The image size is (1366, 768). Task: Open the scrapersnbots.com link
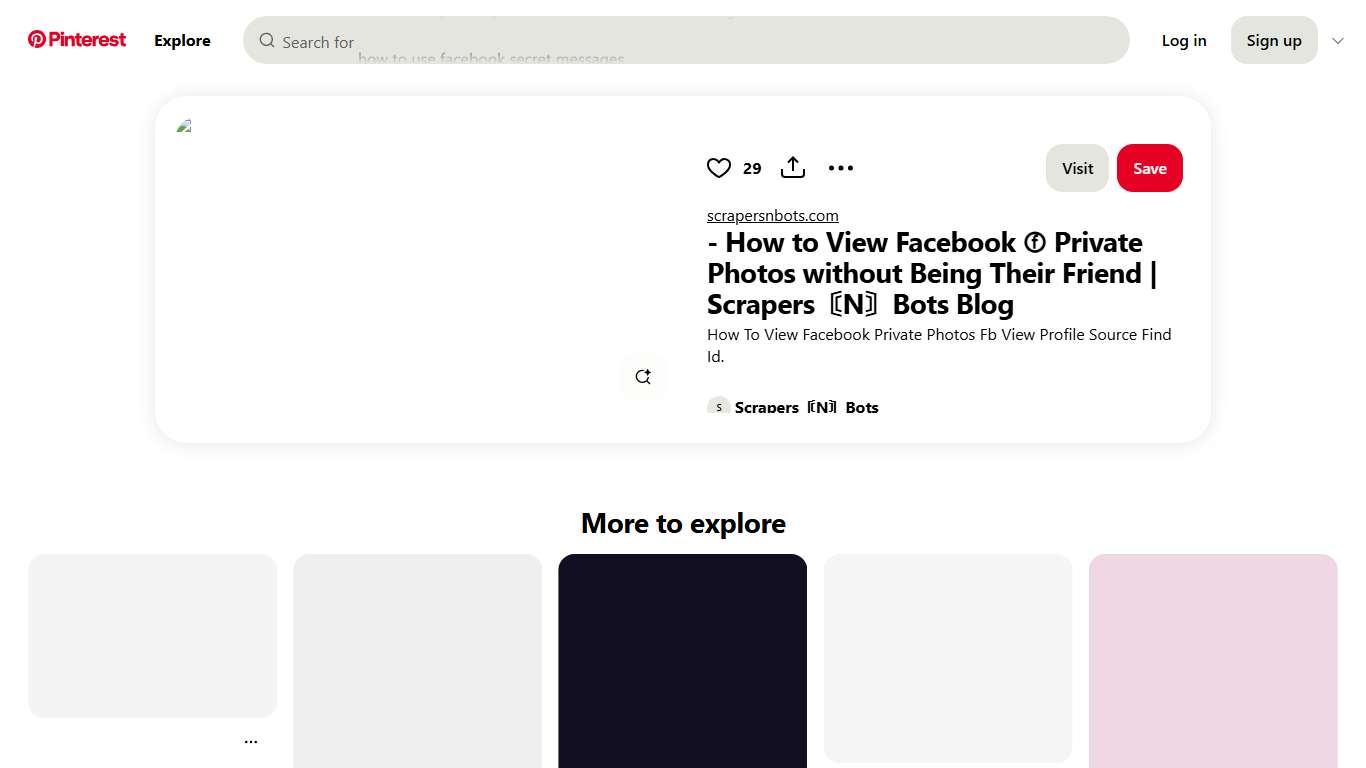(772, 215)
